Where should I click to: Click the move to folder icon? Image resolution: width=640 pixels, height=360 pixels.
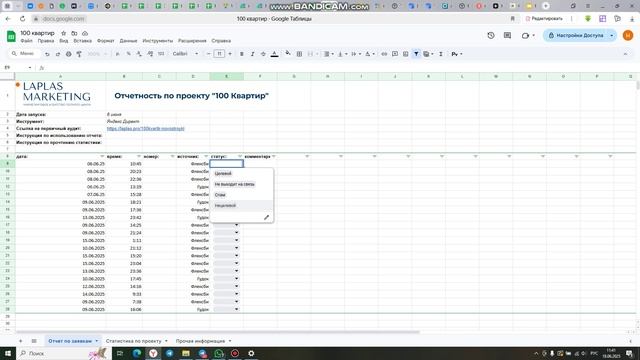coord(74,33)
